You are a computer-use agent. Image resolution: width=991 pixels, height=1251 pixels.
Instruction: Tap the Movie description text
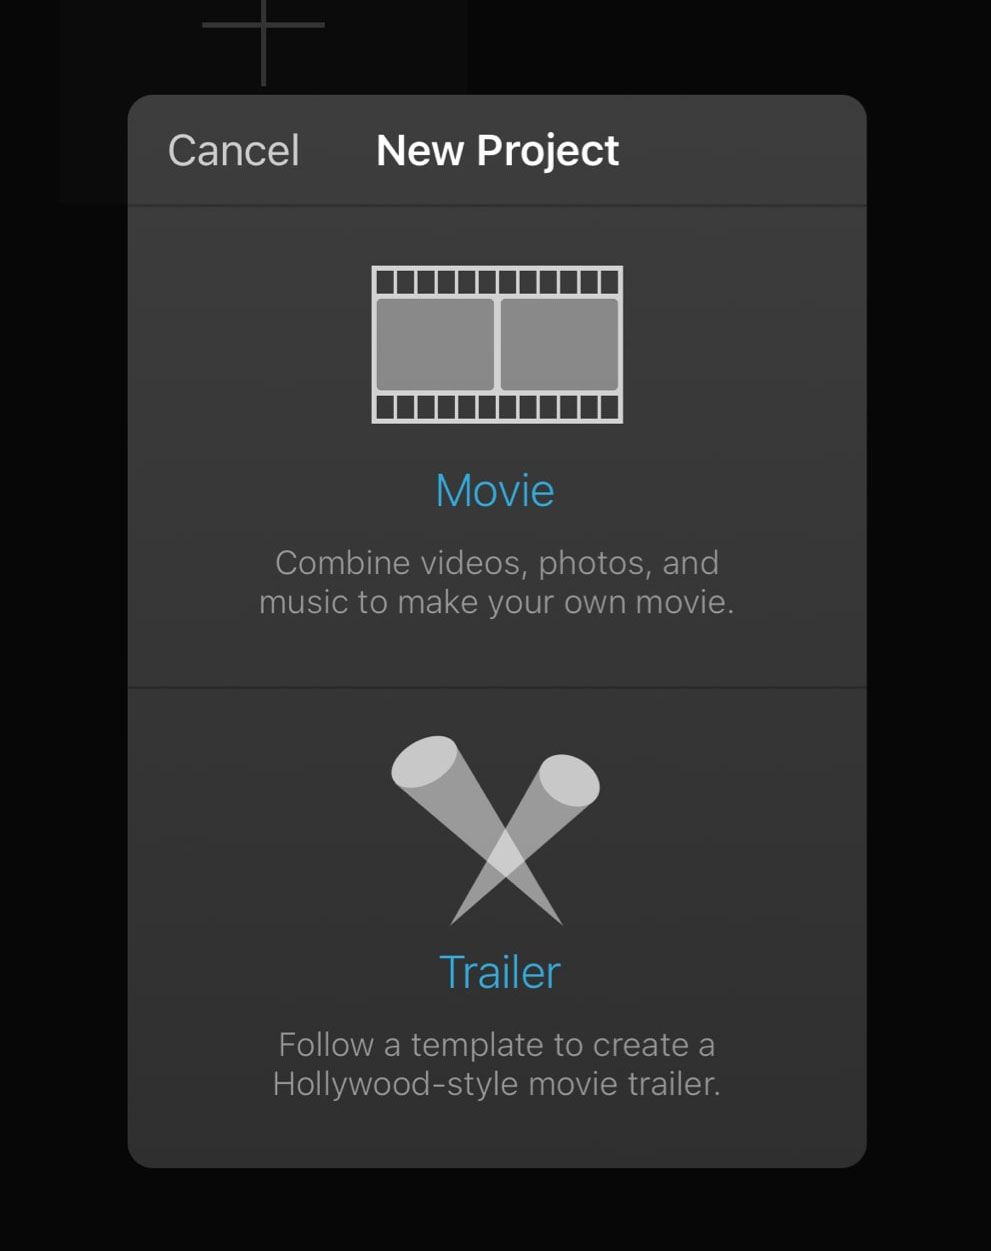[497, 581]
